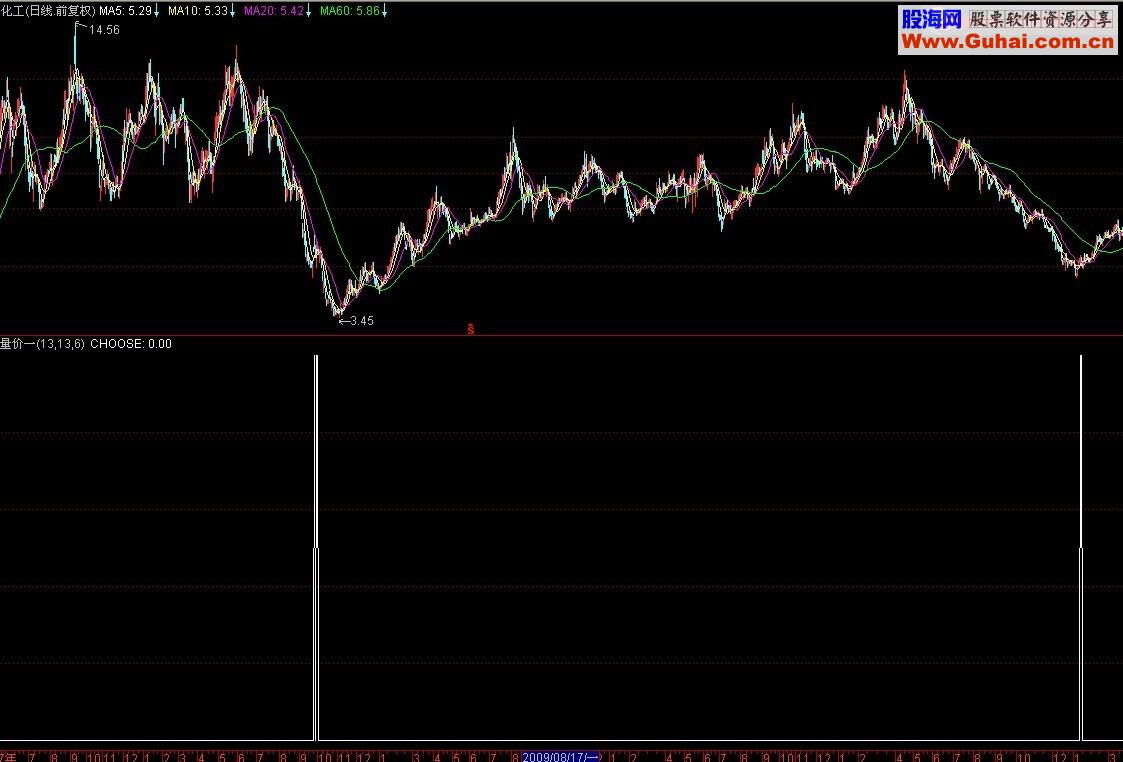
Task: Click the 化工(日线.前复权) chart title
Action: click(x=48, y=11)
